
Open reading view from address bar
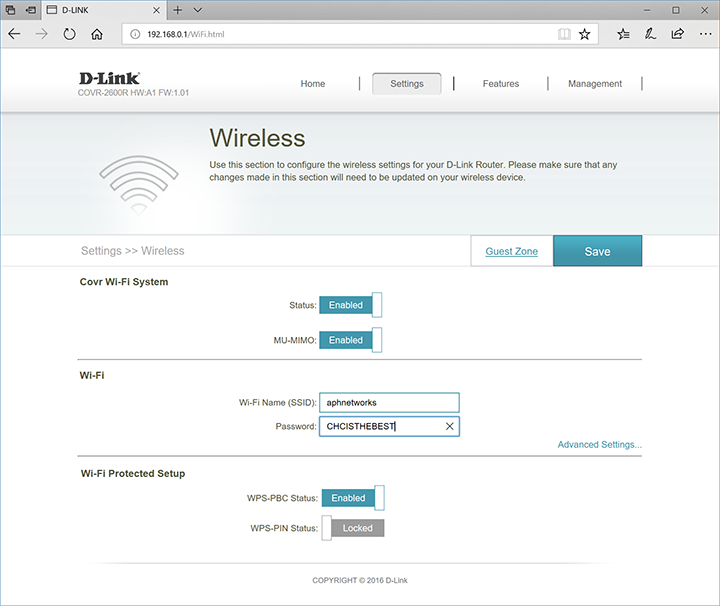tap(564, 33)
